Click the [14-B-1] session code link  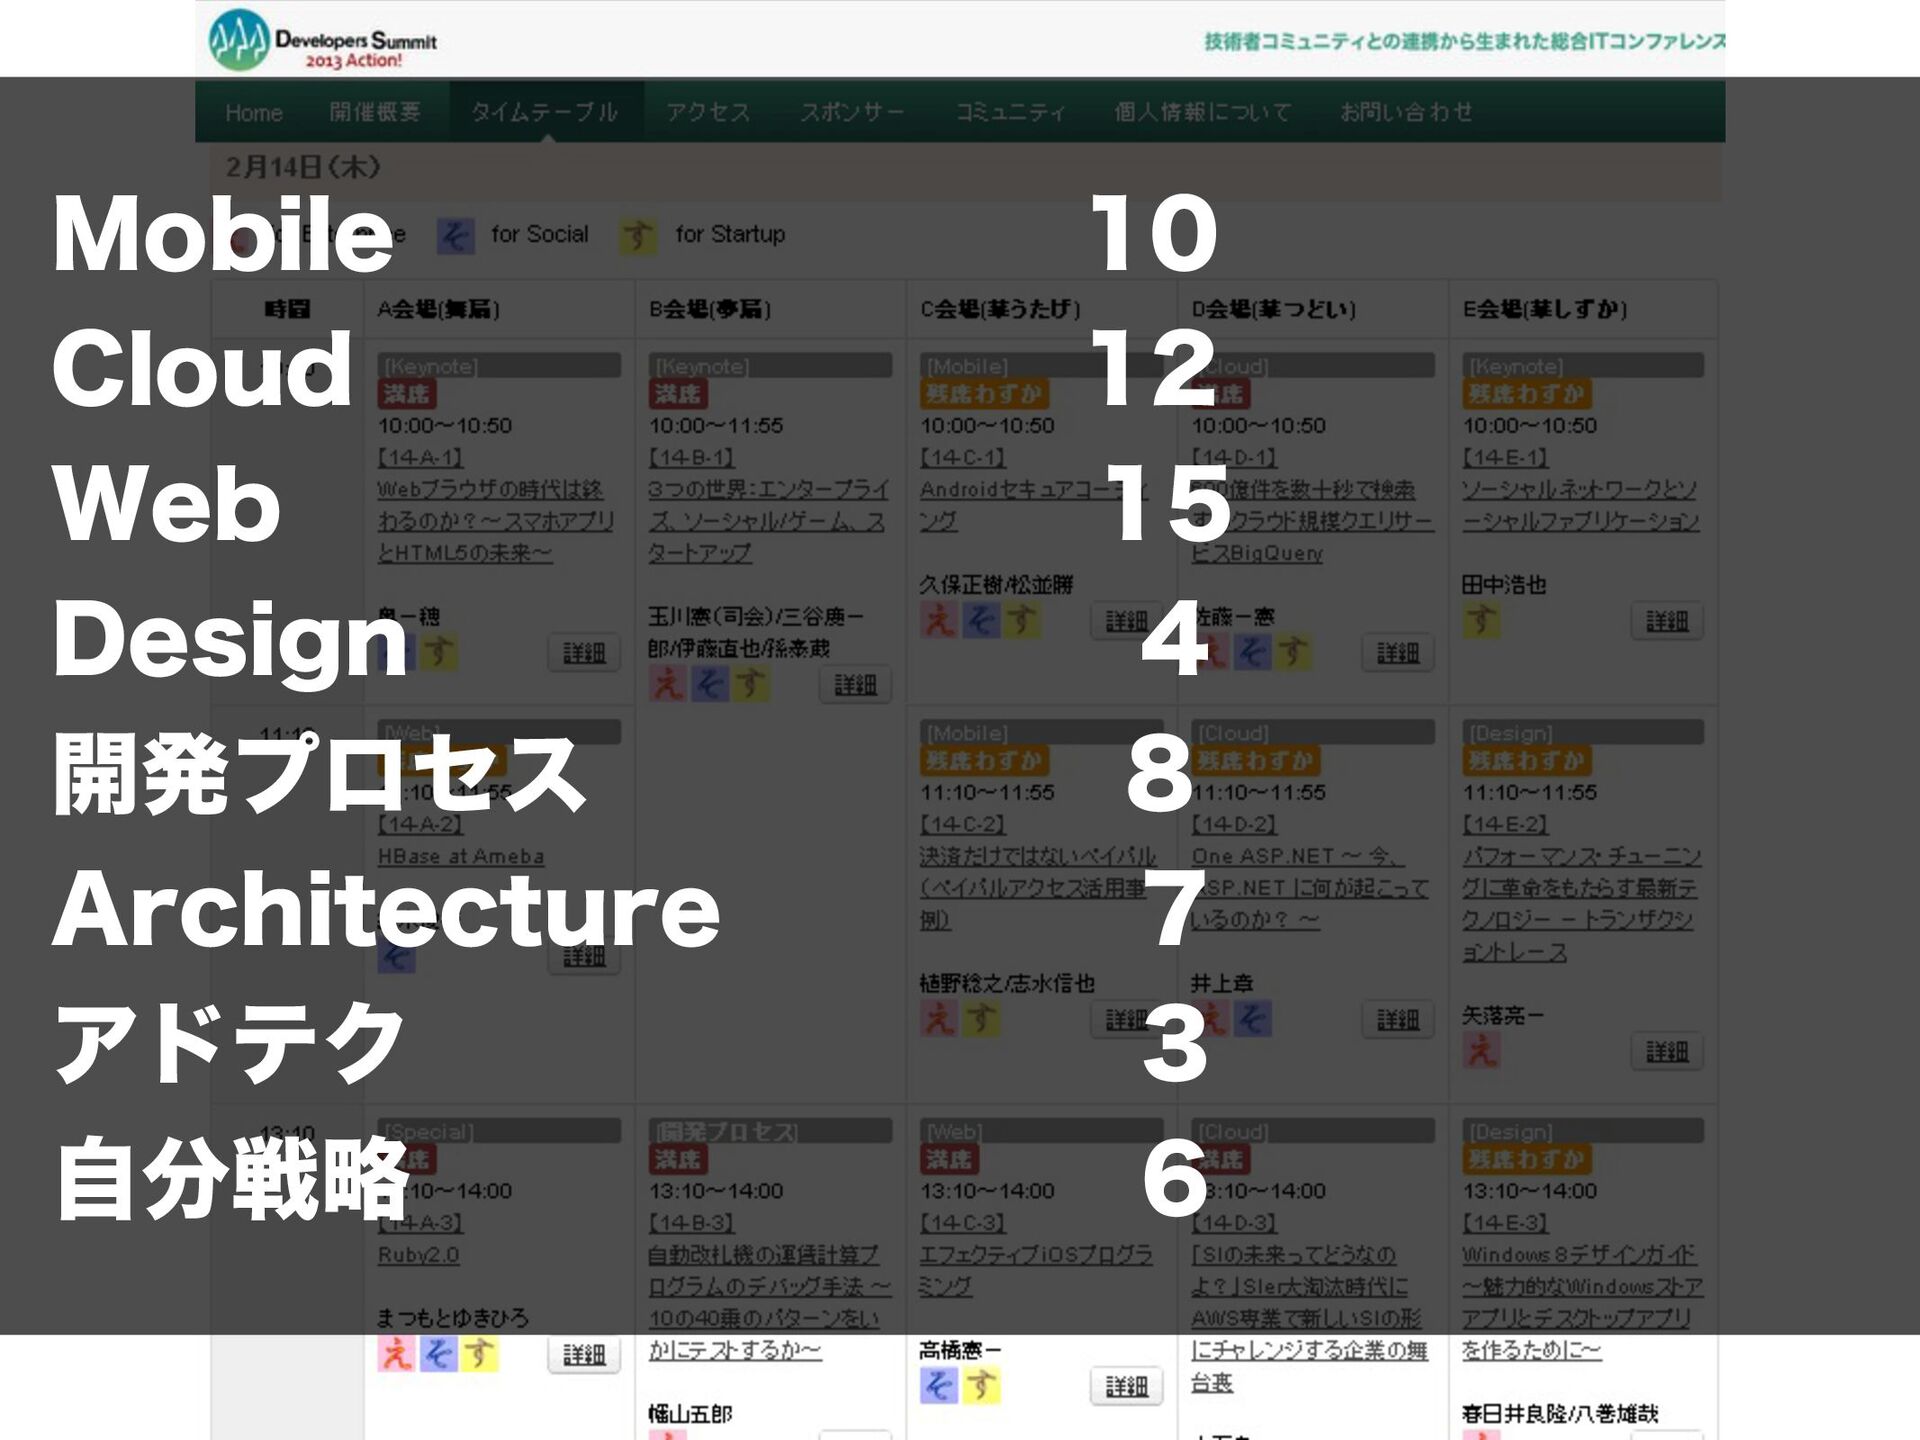point(692,457)
